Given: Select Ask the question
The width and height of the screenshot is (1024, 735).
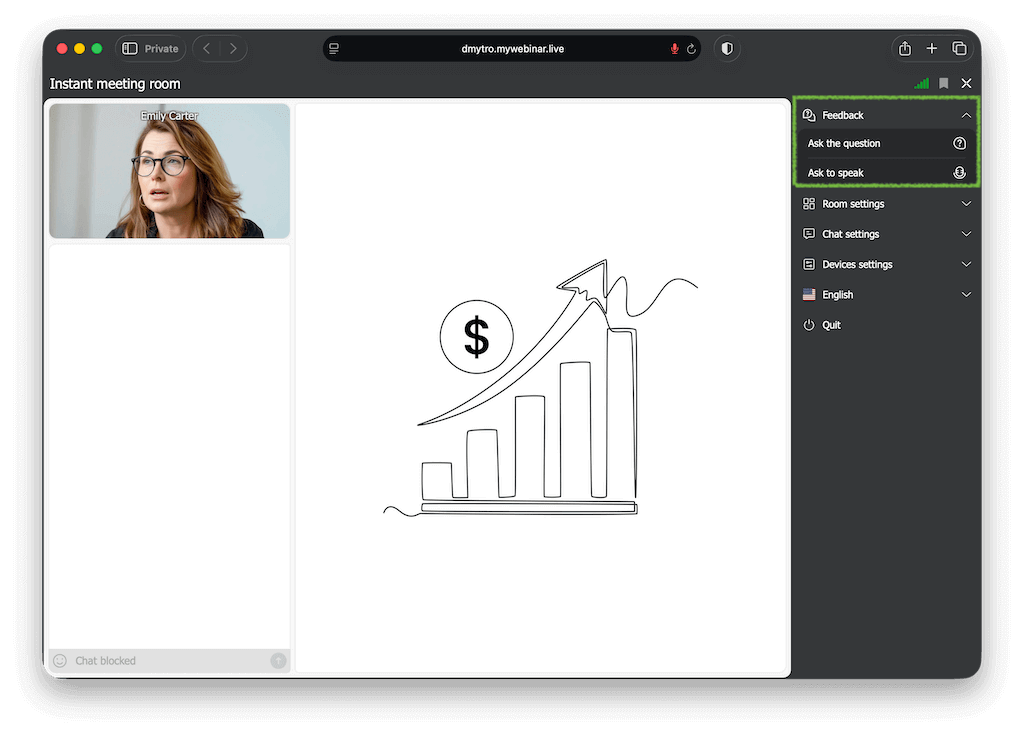Looking at the screenshot, I should [845, 143].
